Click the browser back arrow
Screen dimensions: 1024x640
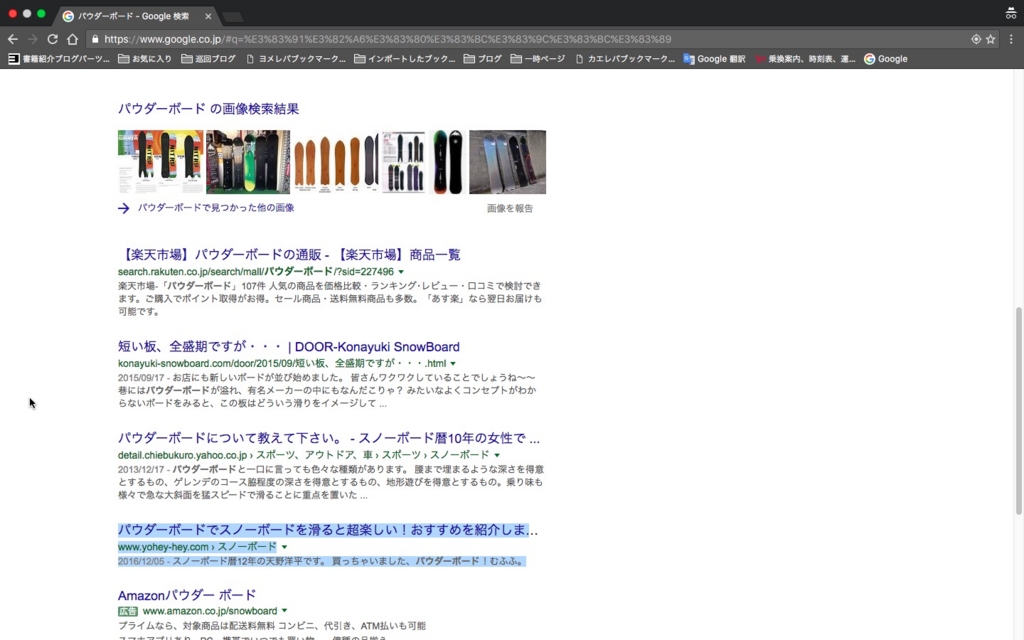pos(13,39)
